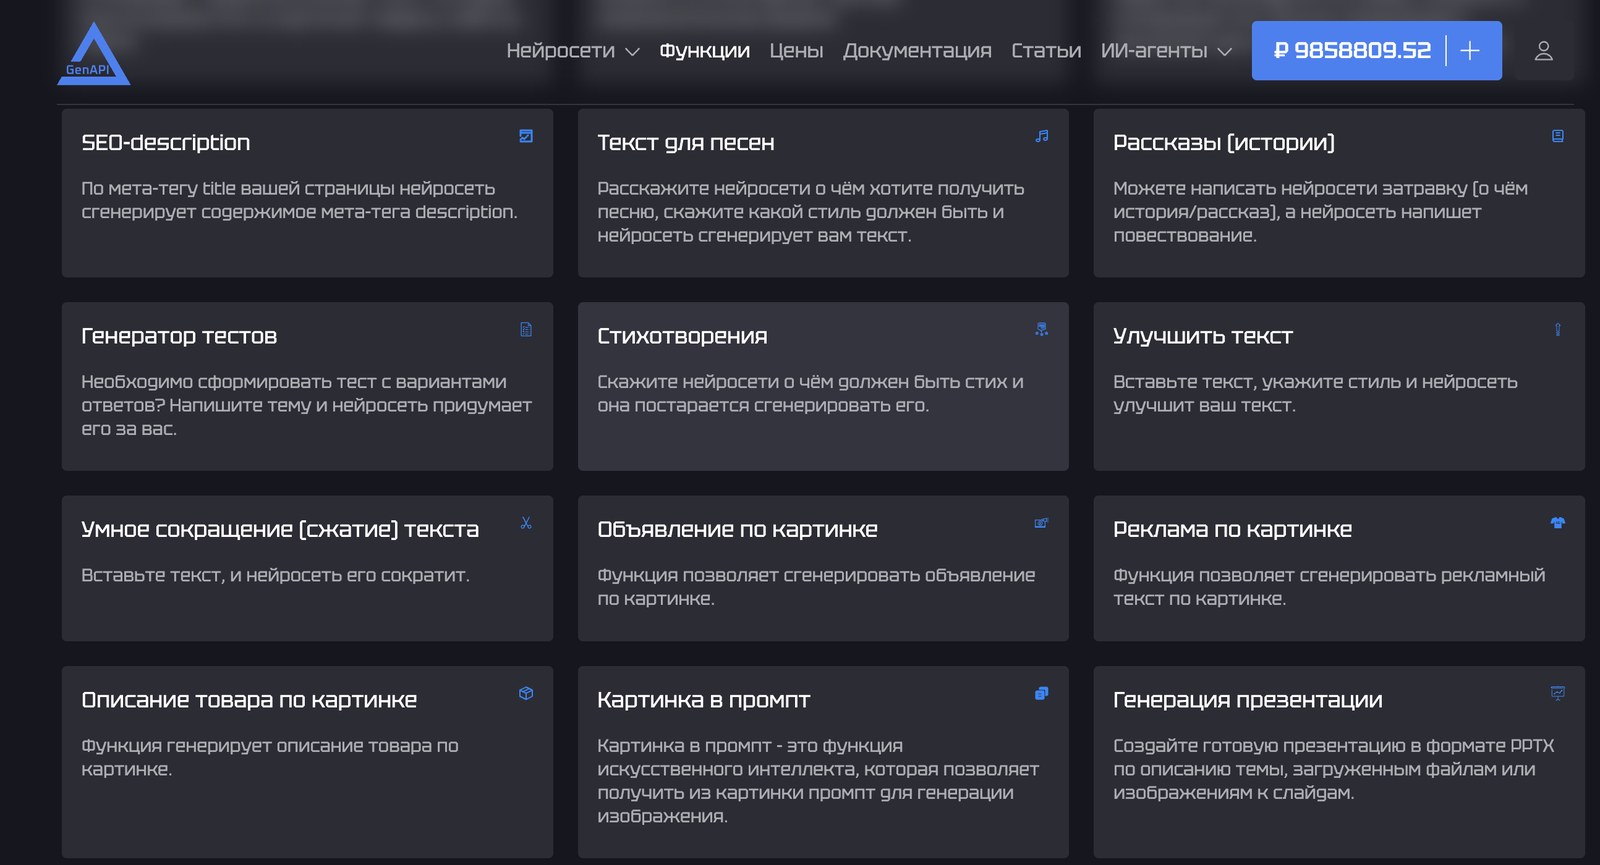Open the Рассказы (истории) function title
This screenshot has height=865, width=1600.
point(1224,143)
